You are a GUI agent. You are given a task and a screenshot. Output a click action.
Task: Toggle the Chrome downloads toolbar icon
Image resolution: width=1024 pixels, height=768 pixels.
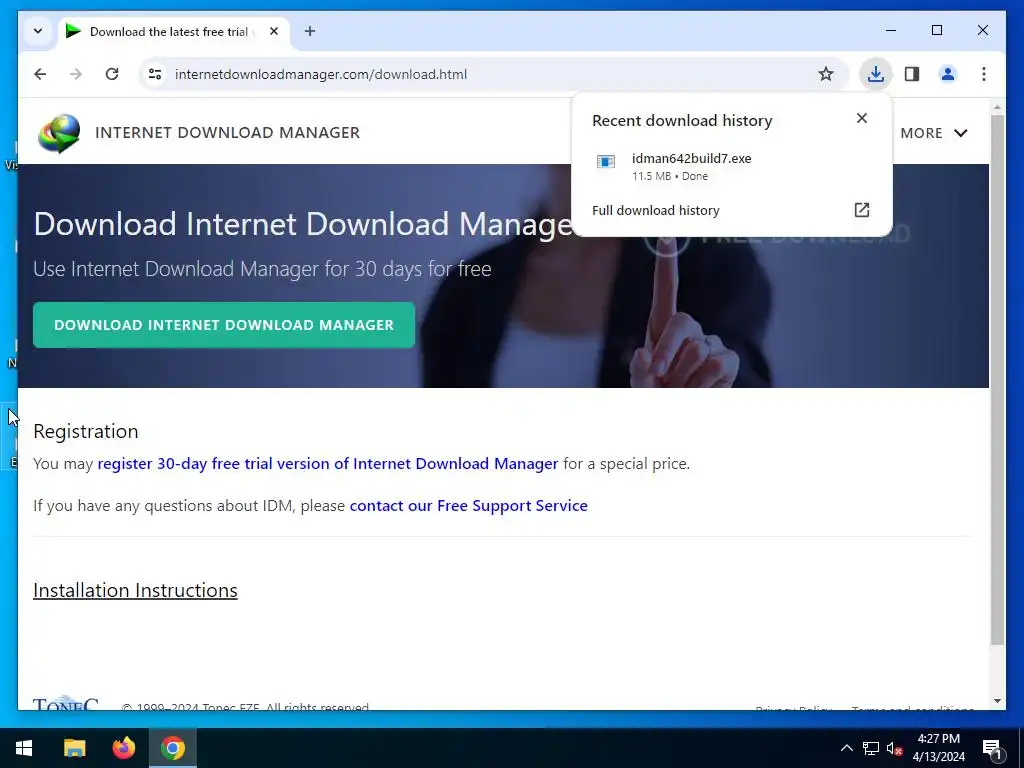pyautogui.click(x=875, y=74)
